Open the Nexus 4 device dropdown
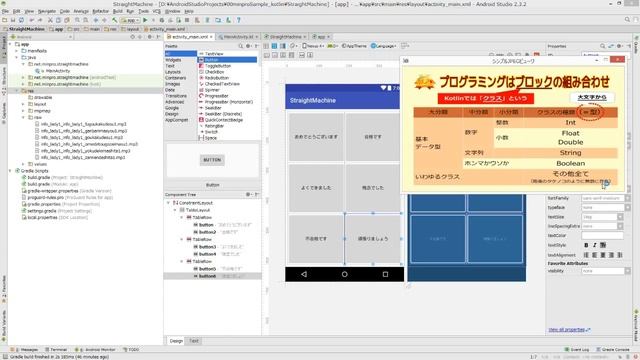640x360 pixels. 313,46
